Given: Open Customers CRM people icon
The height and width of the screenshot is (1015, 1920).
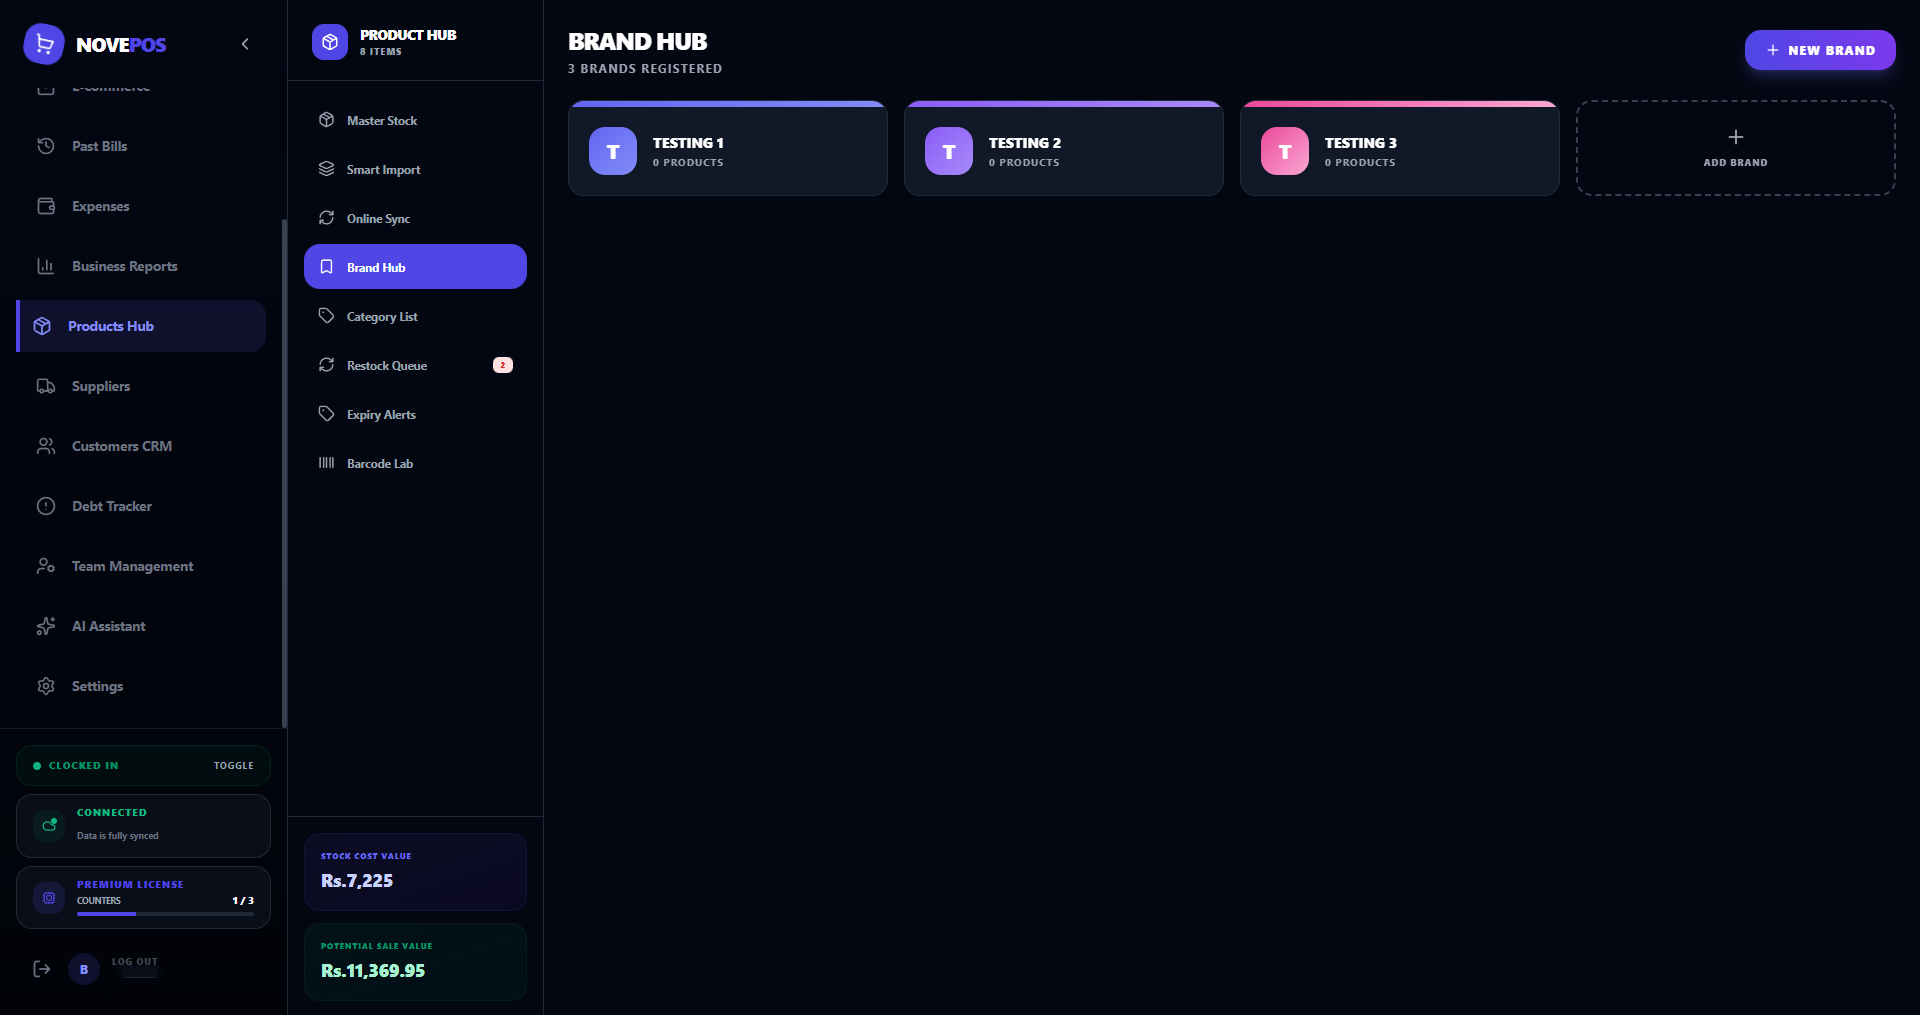Looking at the screenshot, I should 46,446.
